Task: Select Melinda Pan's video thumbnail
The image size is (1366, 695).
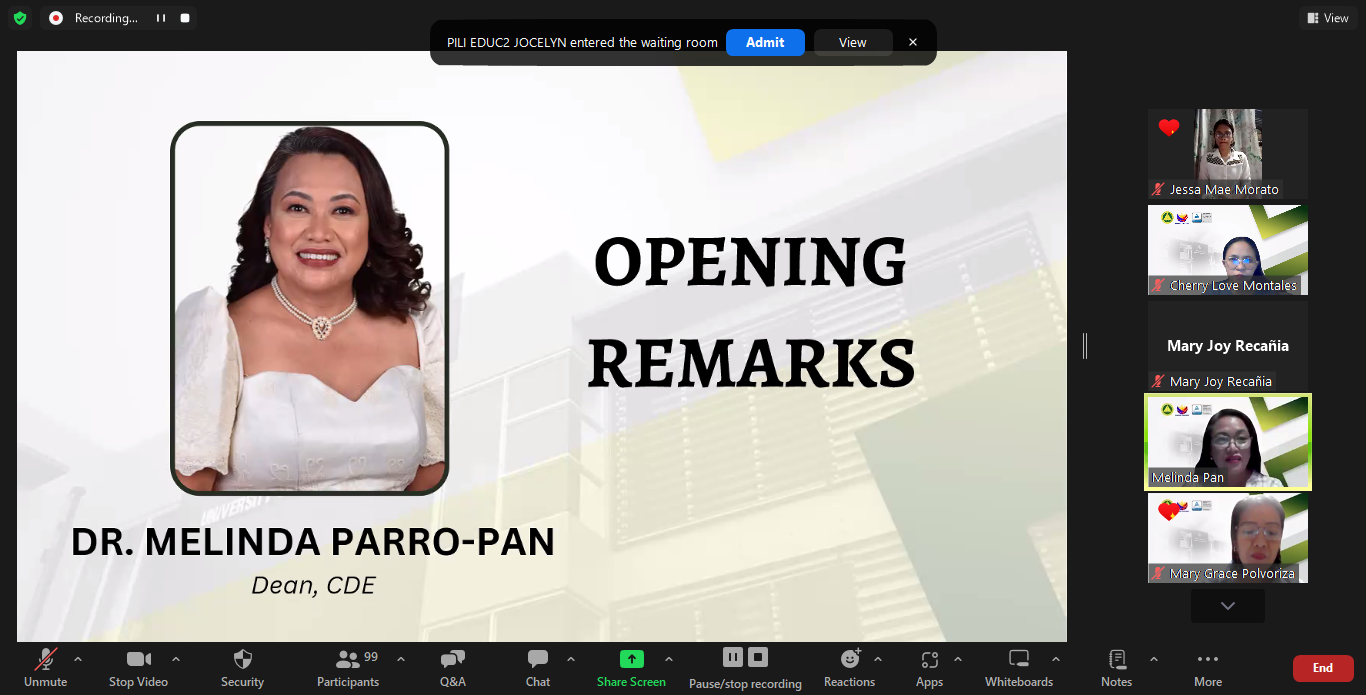Action: tap(1227, 442)
